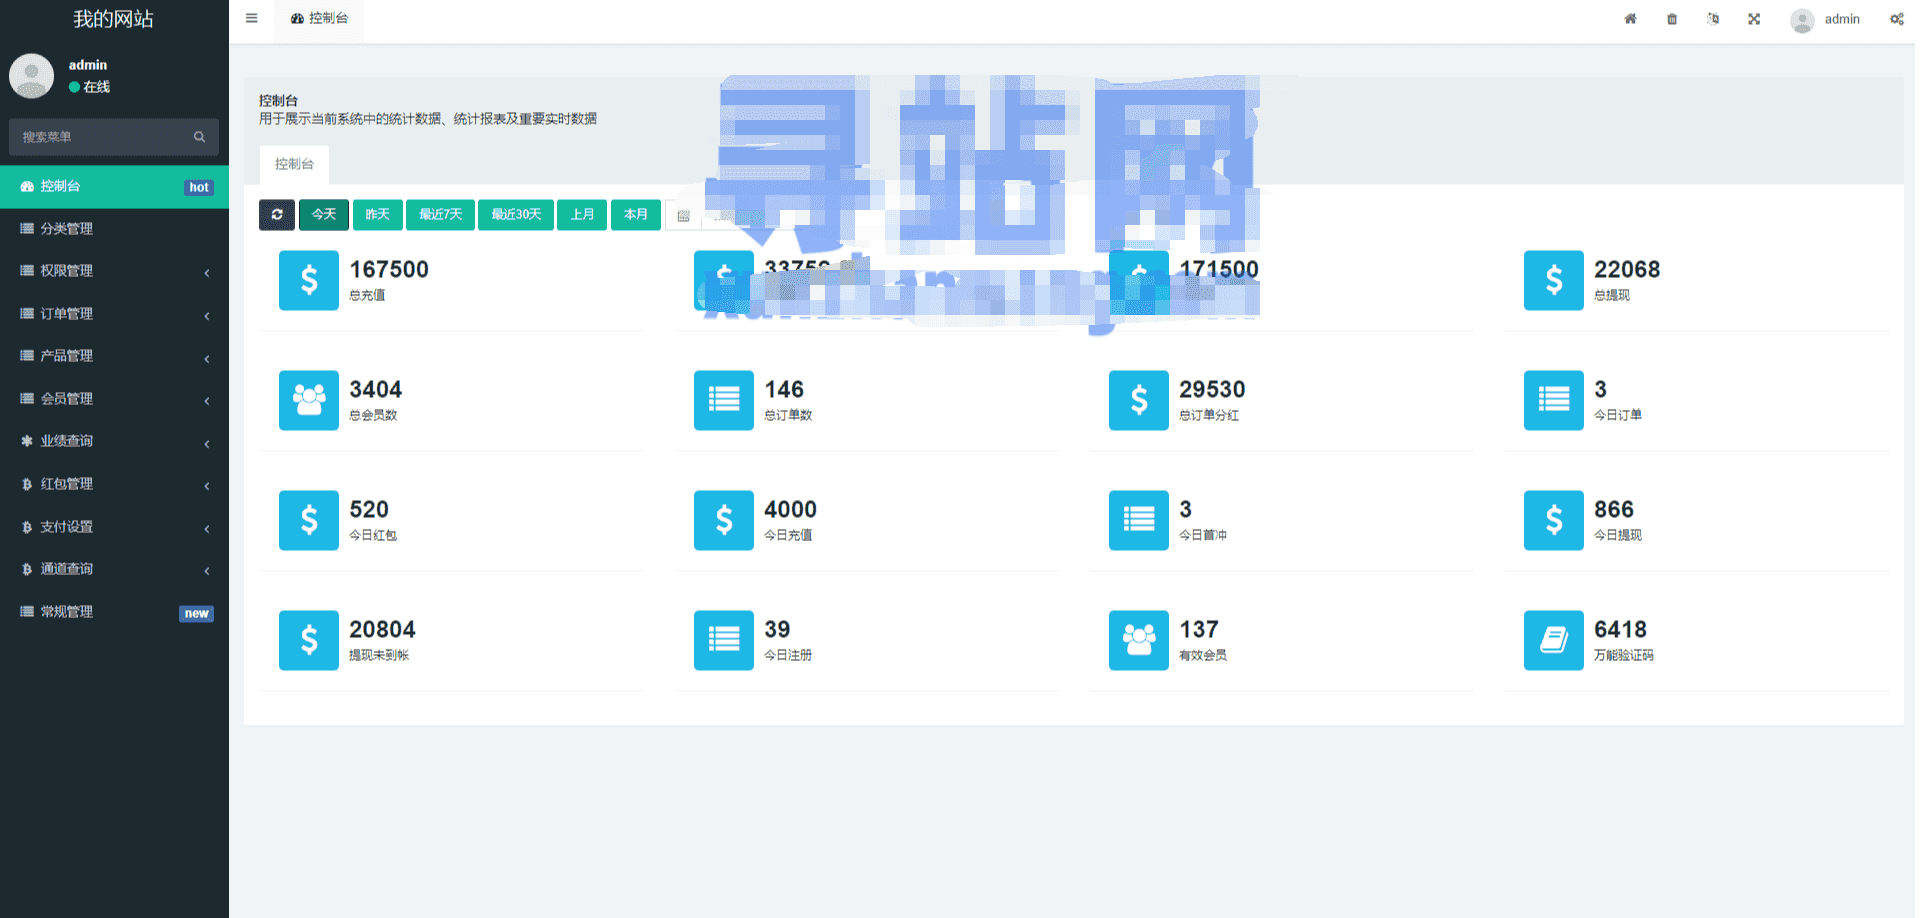Click the trash clear-cache icon
The width and height of the screenshot is (1922, 918).
[1672, 19]
